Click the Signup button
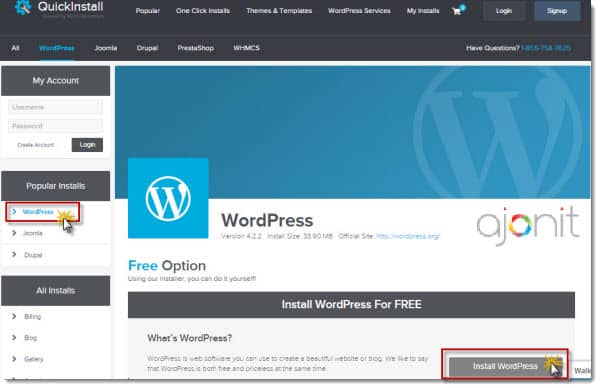 click(557, 11)
